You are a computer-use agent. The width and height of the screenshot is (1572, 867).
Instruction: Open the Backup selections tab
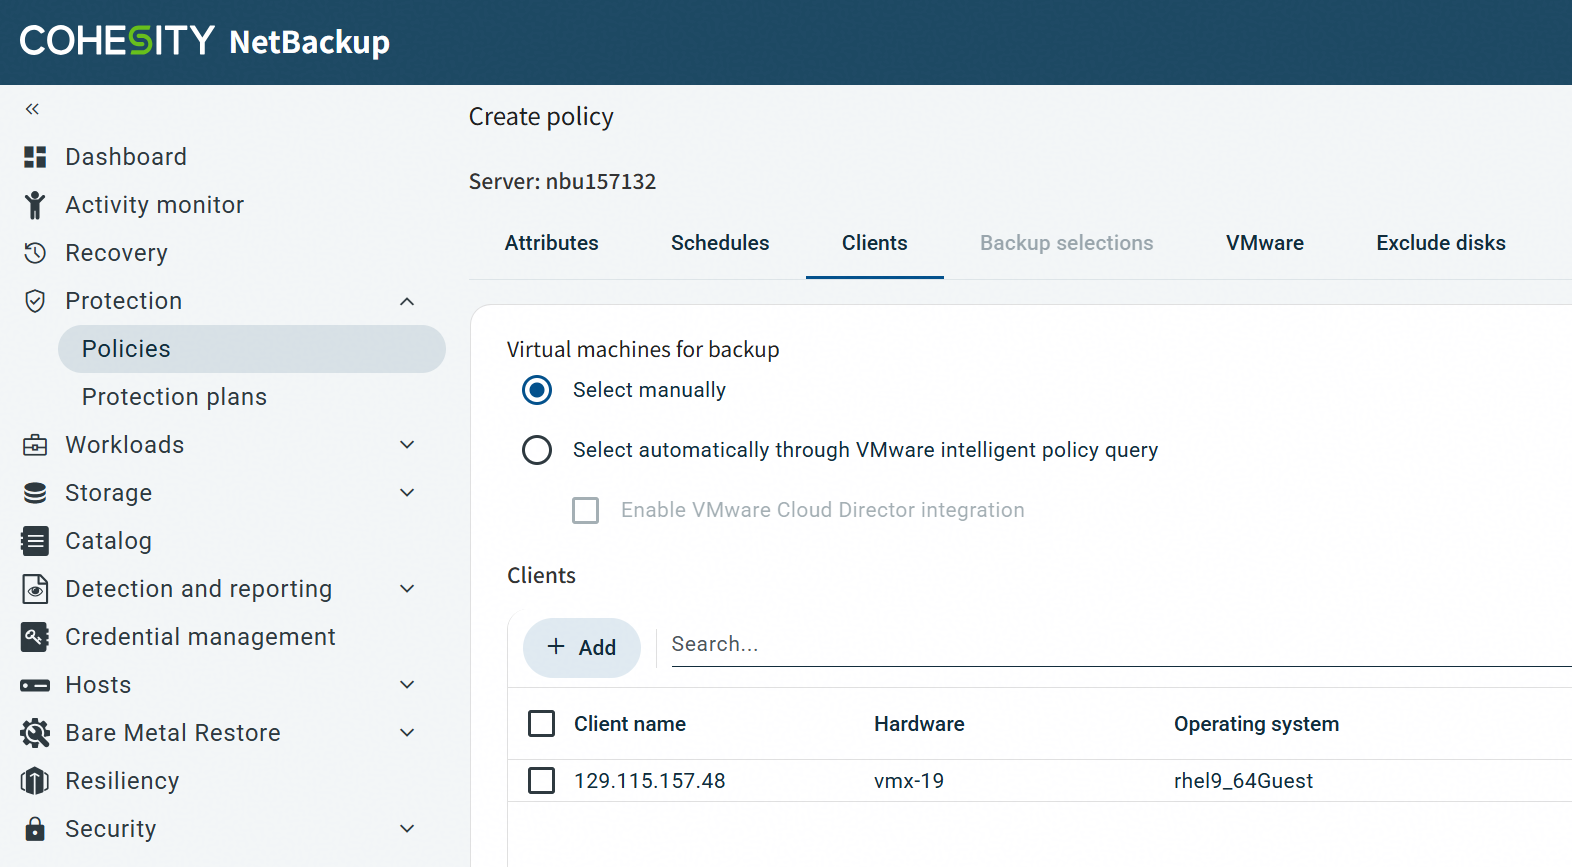[1067, 243]
